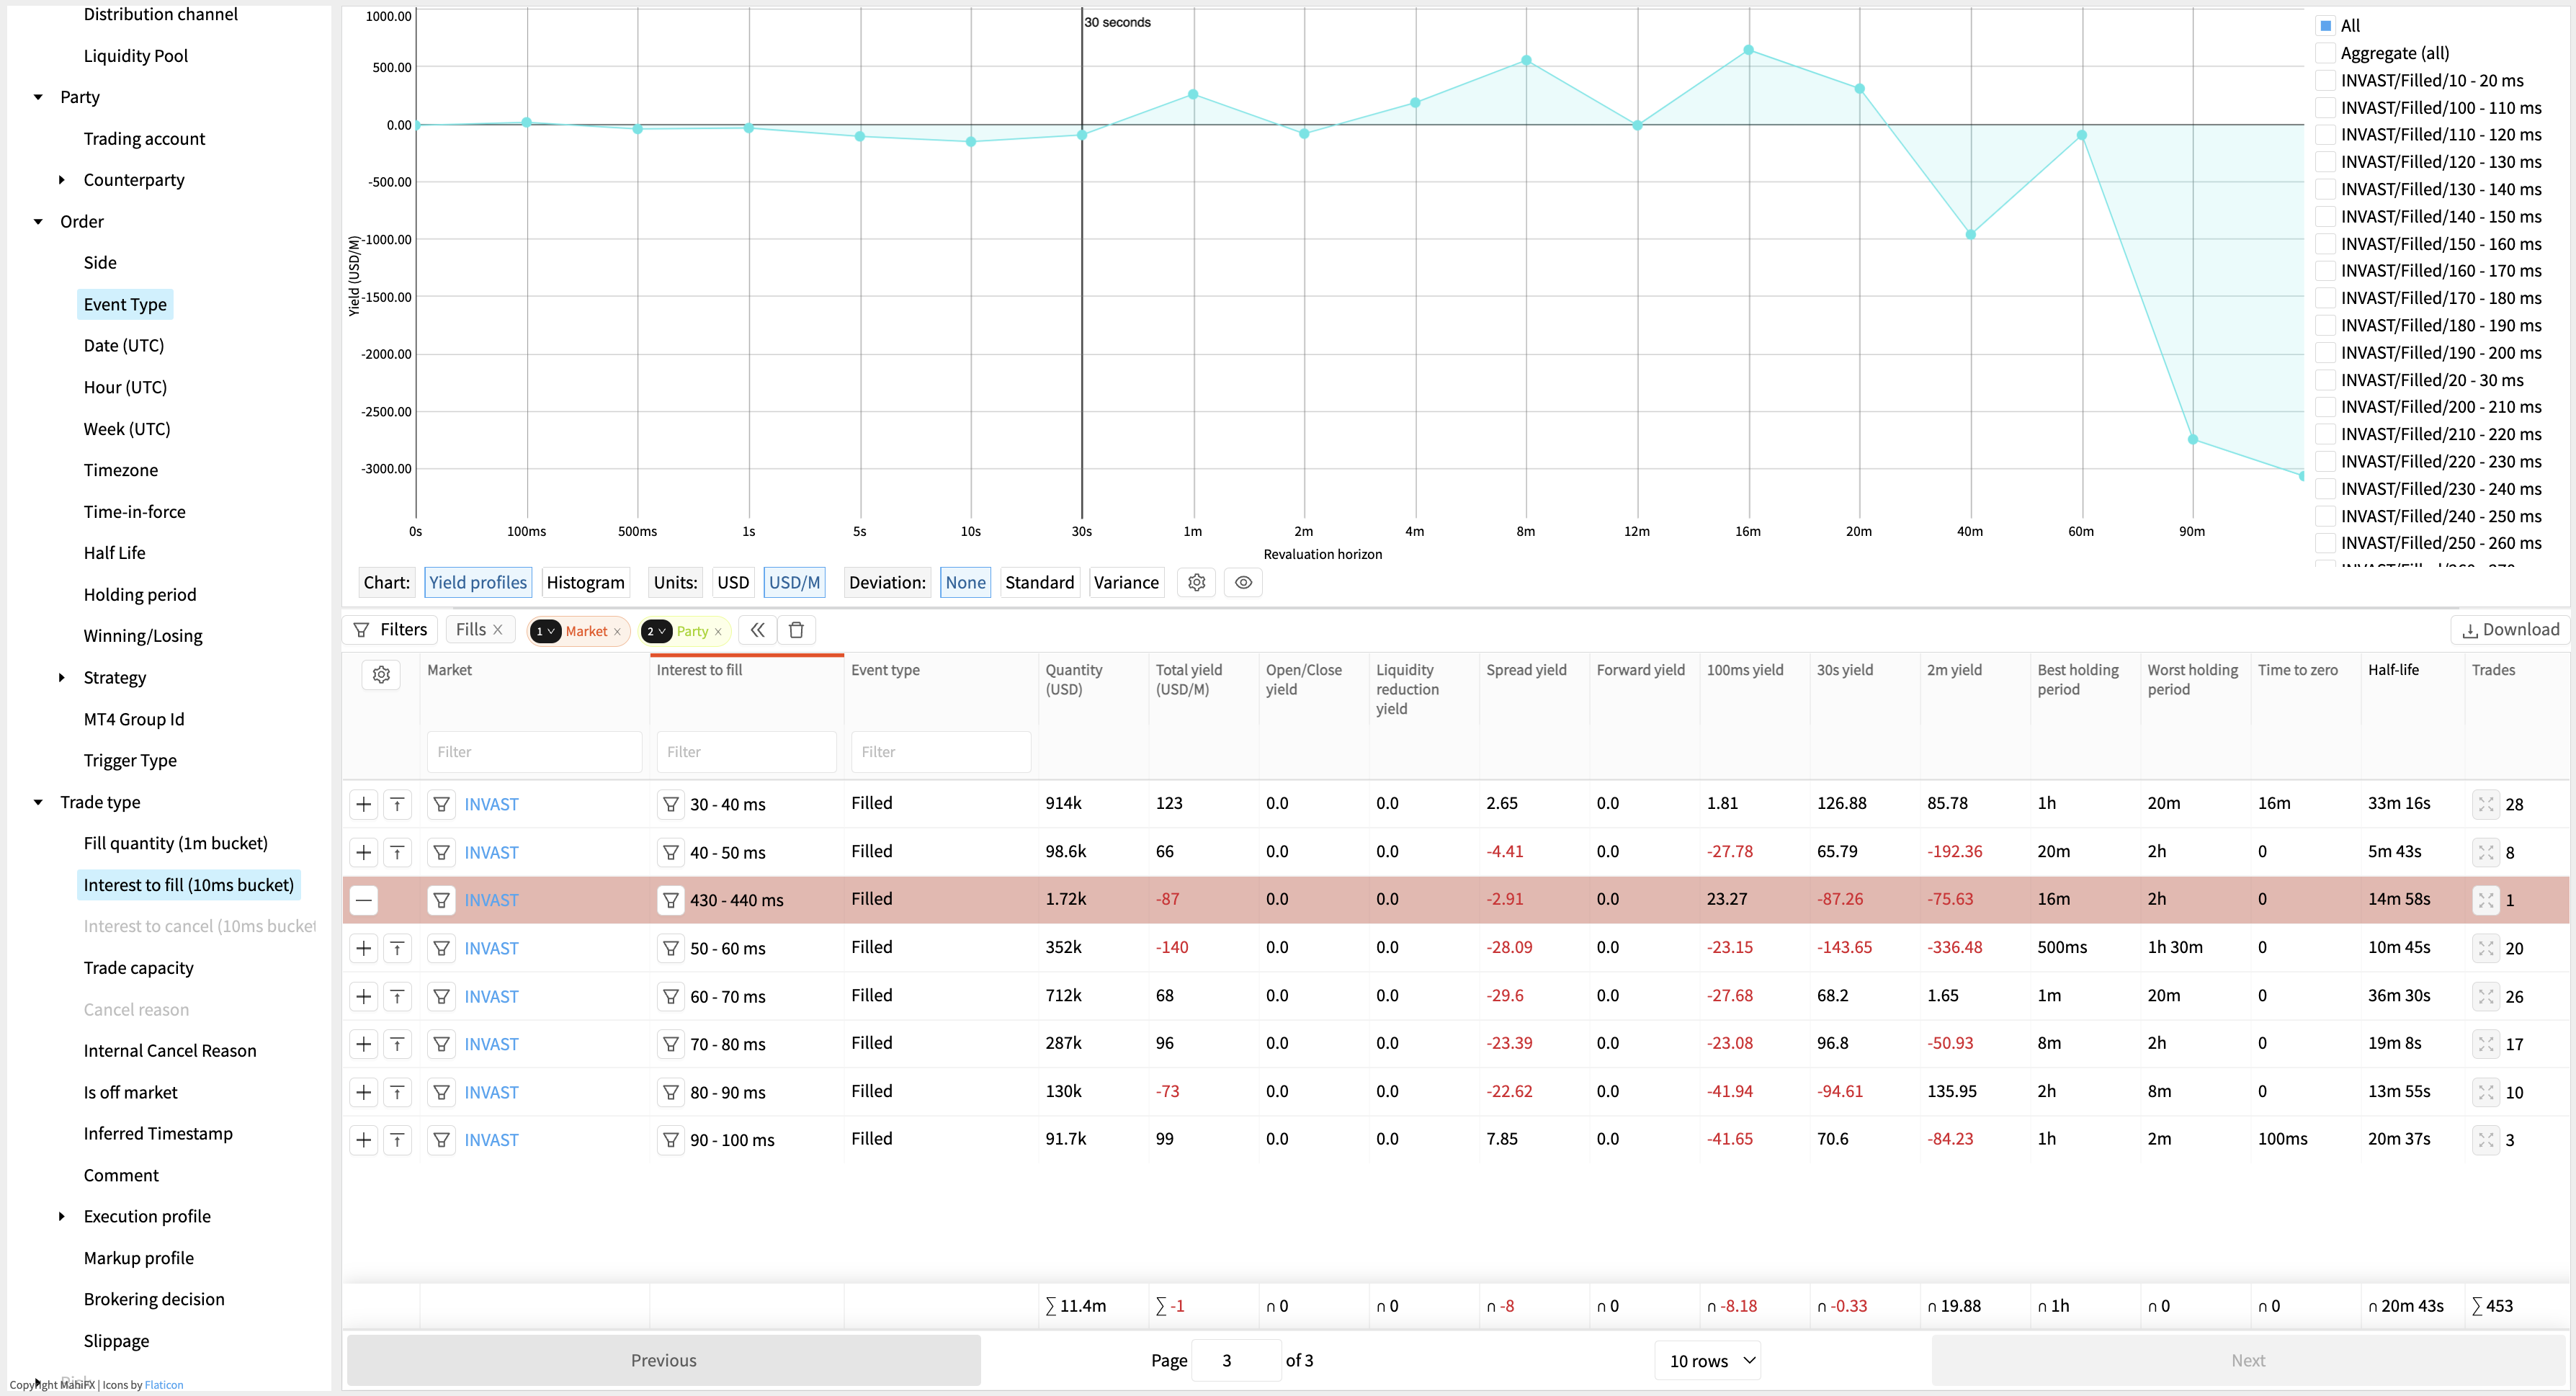Enable INVAST/Filled/100 - 110 ms series

2326,107
